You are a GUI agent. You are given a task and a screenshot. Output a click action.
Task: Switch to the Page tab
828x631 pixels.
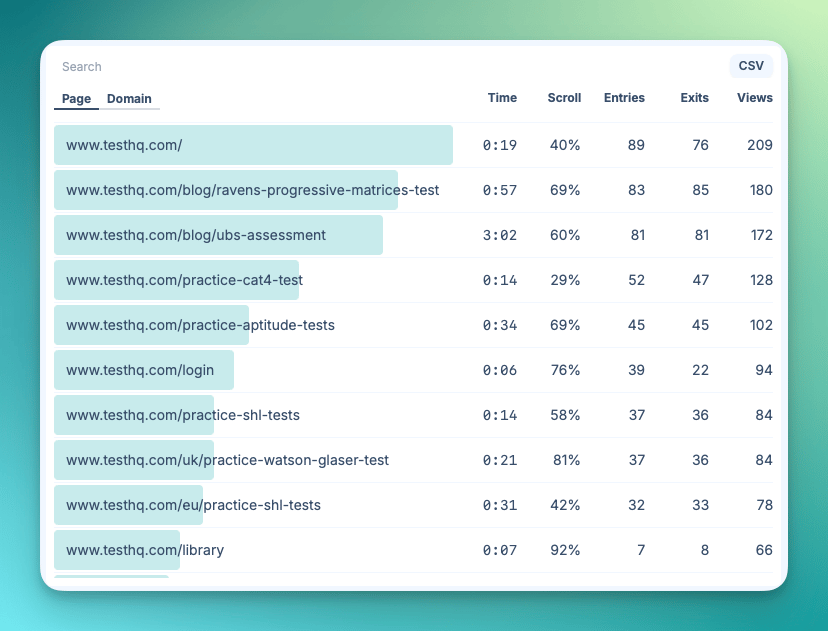[76, 99]
